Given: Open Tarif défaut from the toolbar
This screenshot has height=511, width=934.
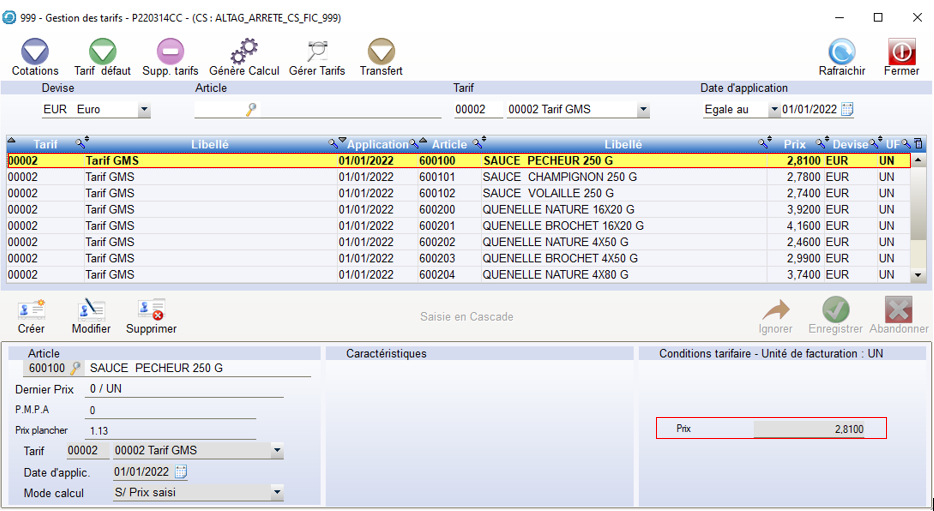Looking at the screenshot, I should coord(102,52).
